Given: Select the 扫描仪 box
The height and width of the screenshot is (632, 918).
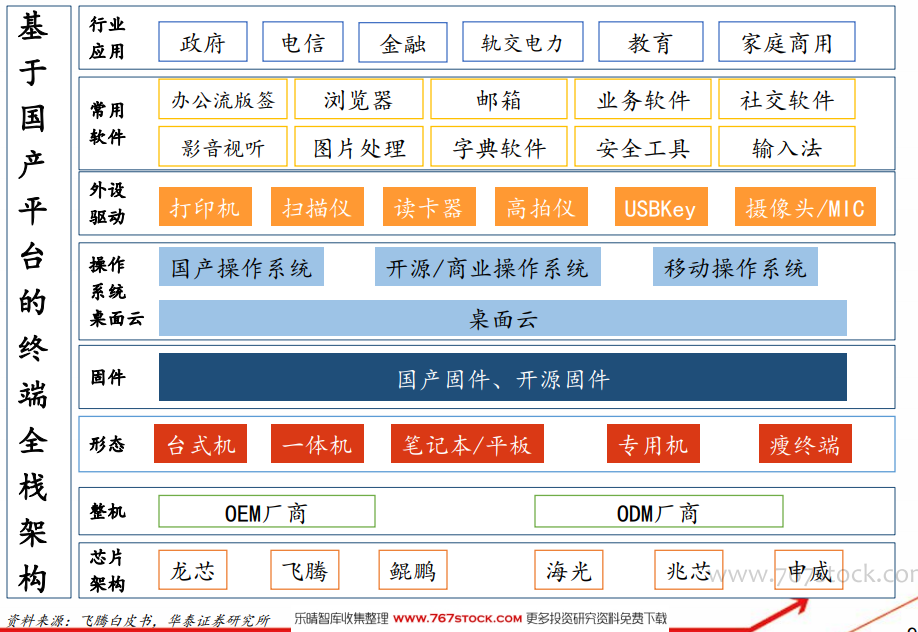Looking at the screenshot, I should coord(317,207).
